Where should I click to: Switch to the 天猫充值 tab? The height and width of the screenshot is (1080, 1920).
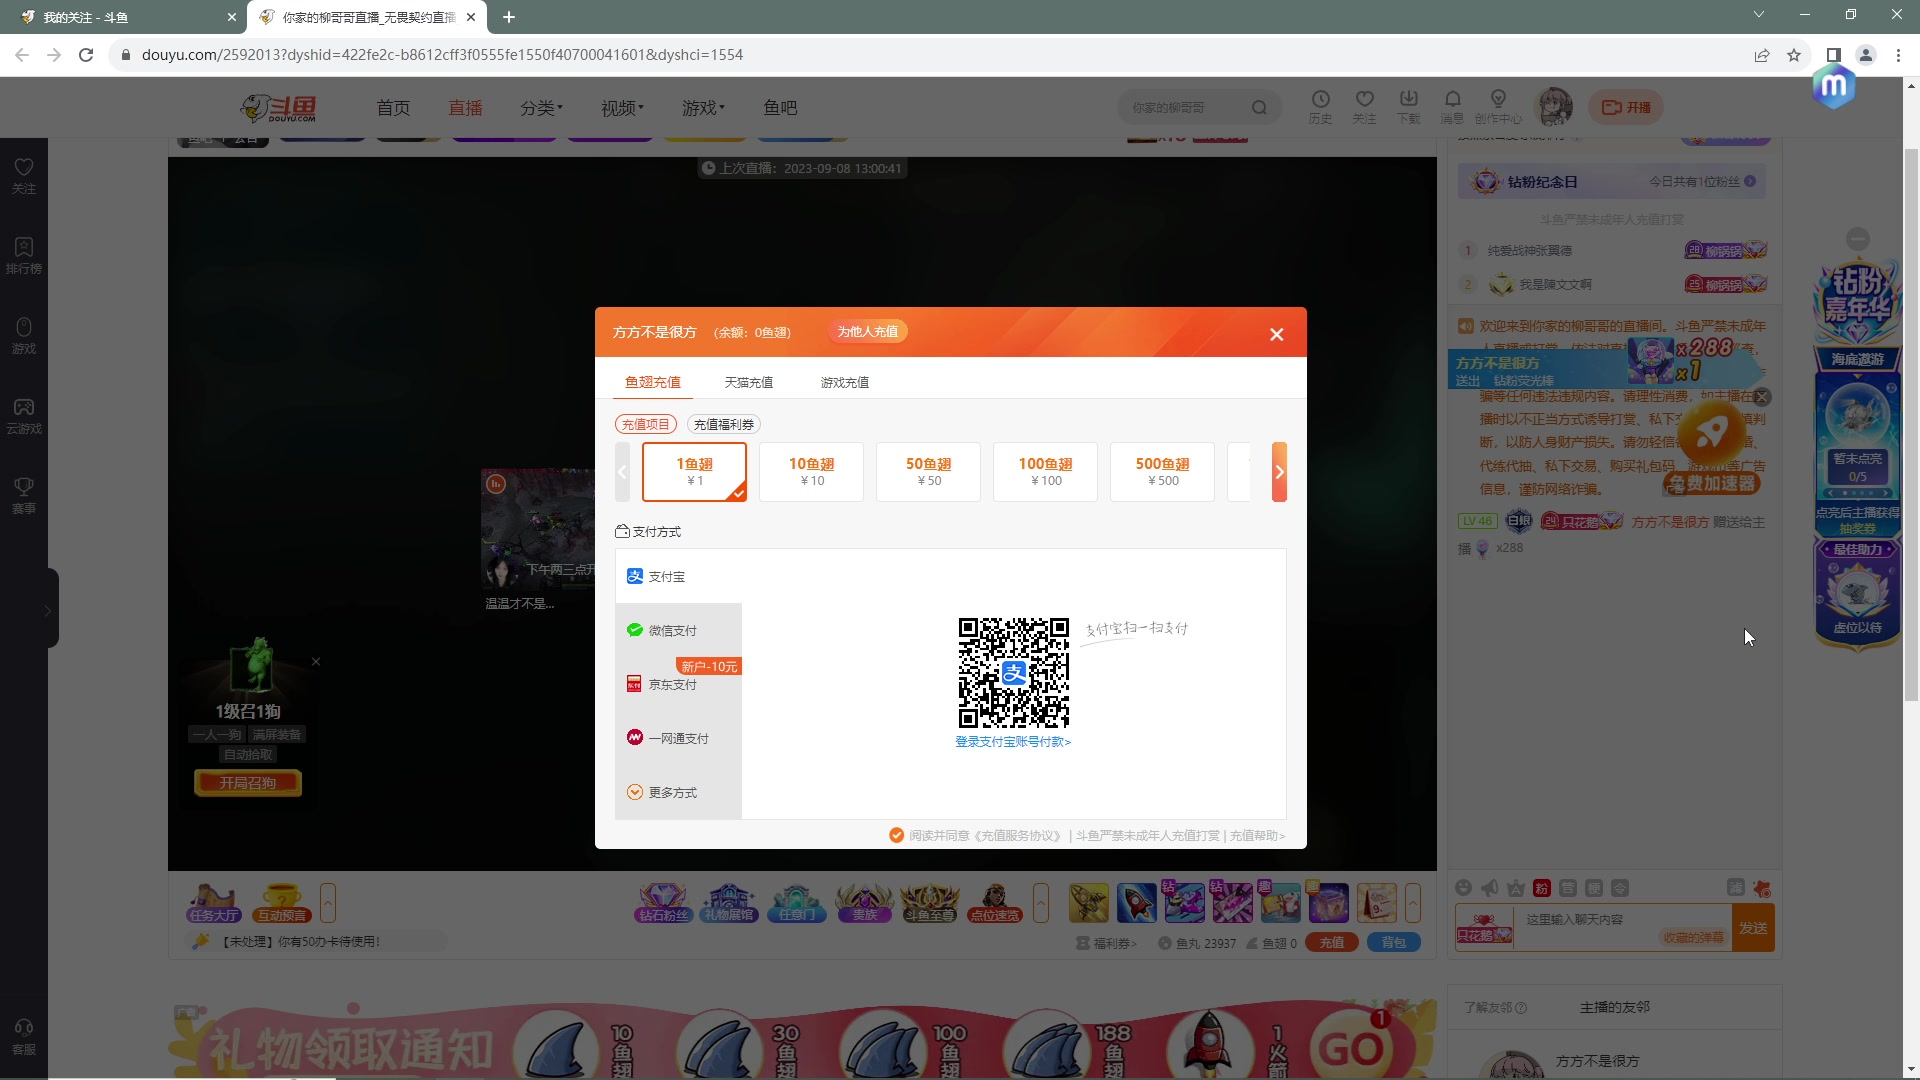[x=748, y=382]
